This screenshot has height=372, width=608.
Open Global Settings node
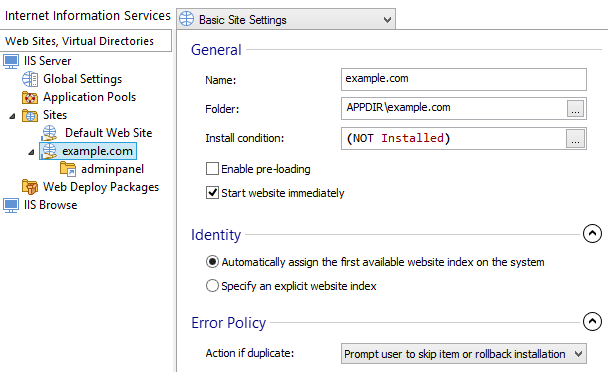(x=83, y=79)
